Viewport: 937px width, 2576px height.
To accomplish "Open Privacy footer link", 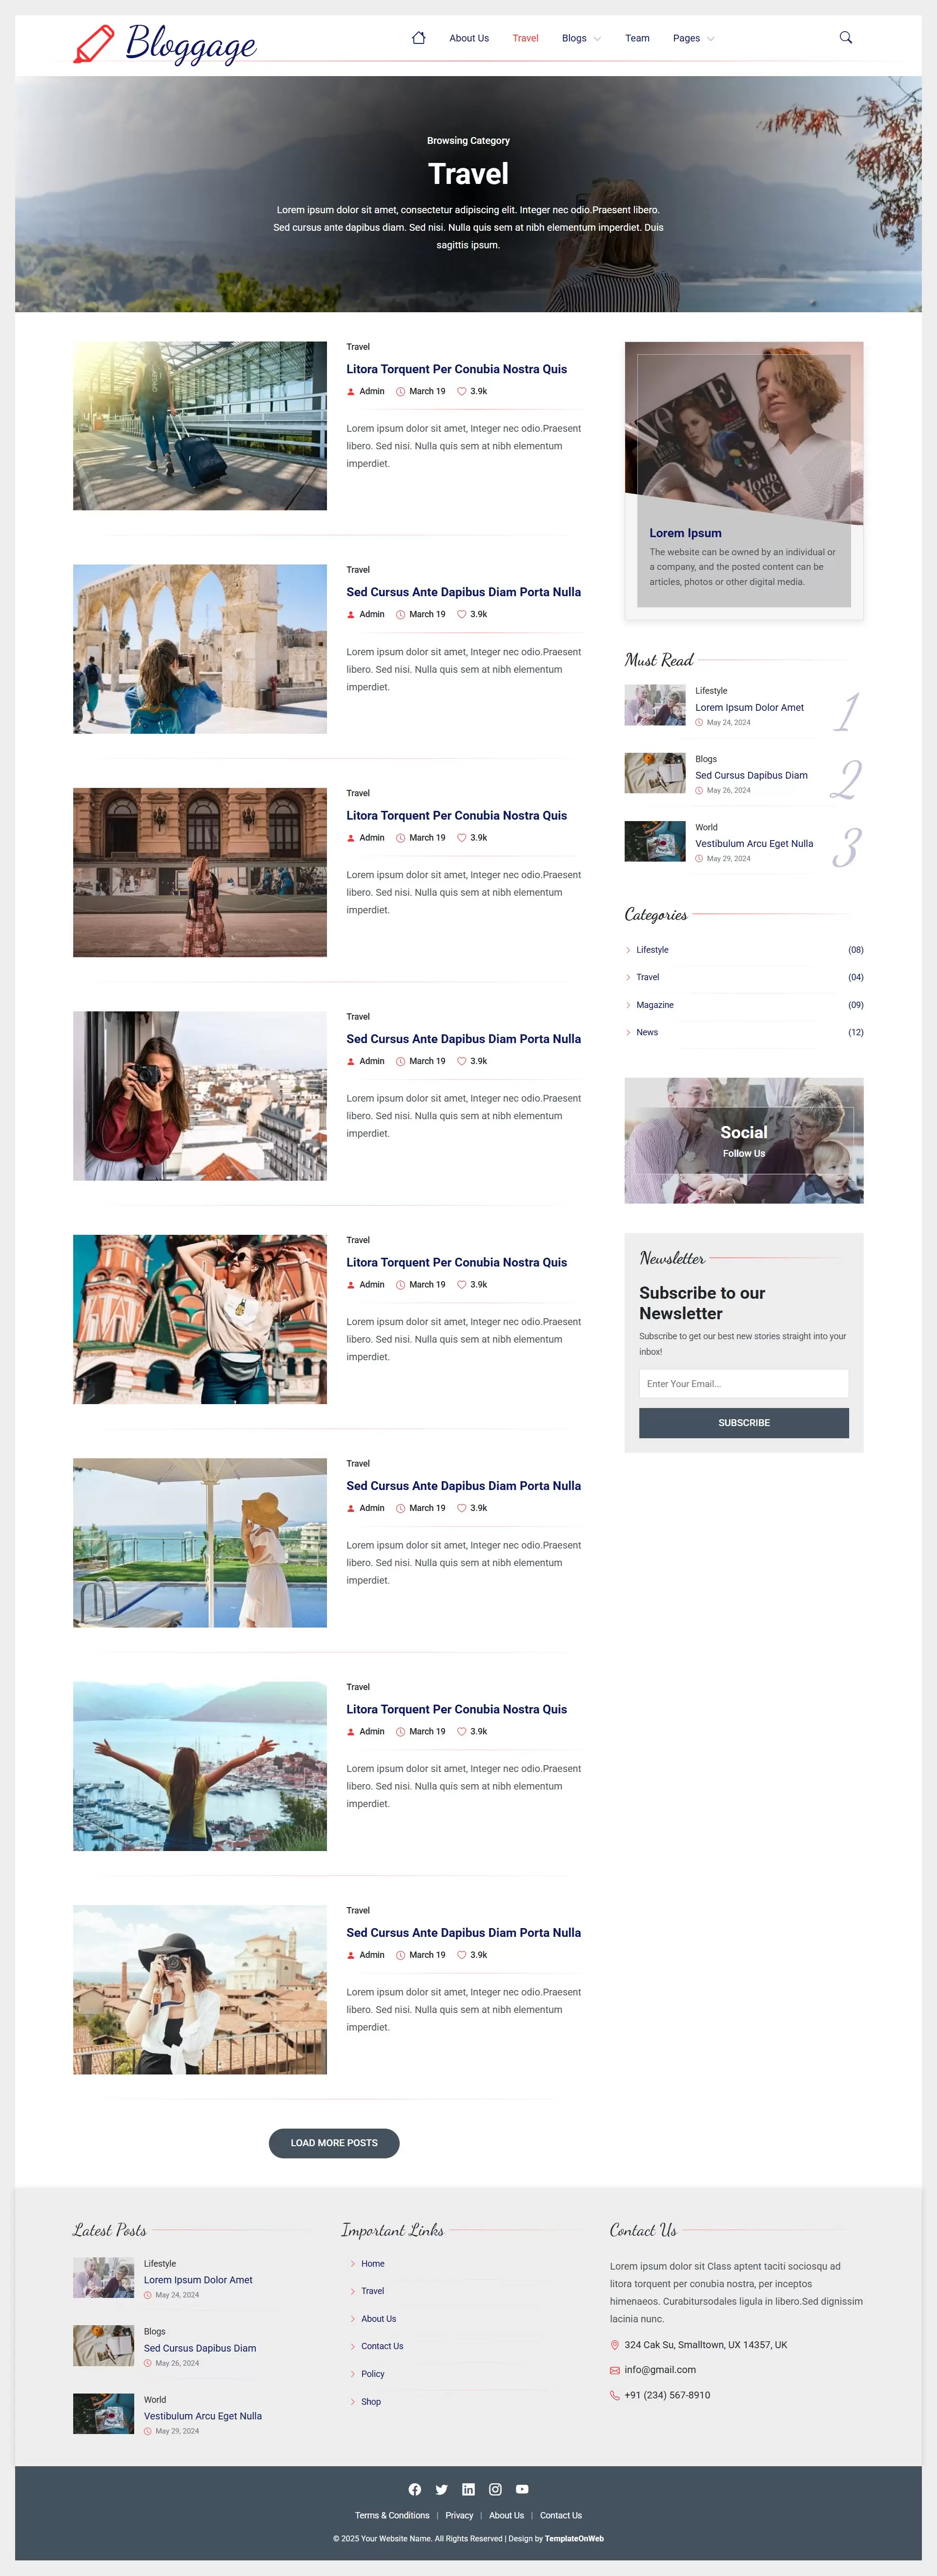I will pos(459,2515).
